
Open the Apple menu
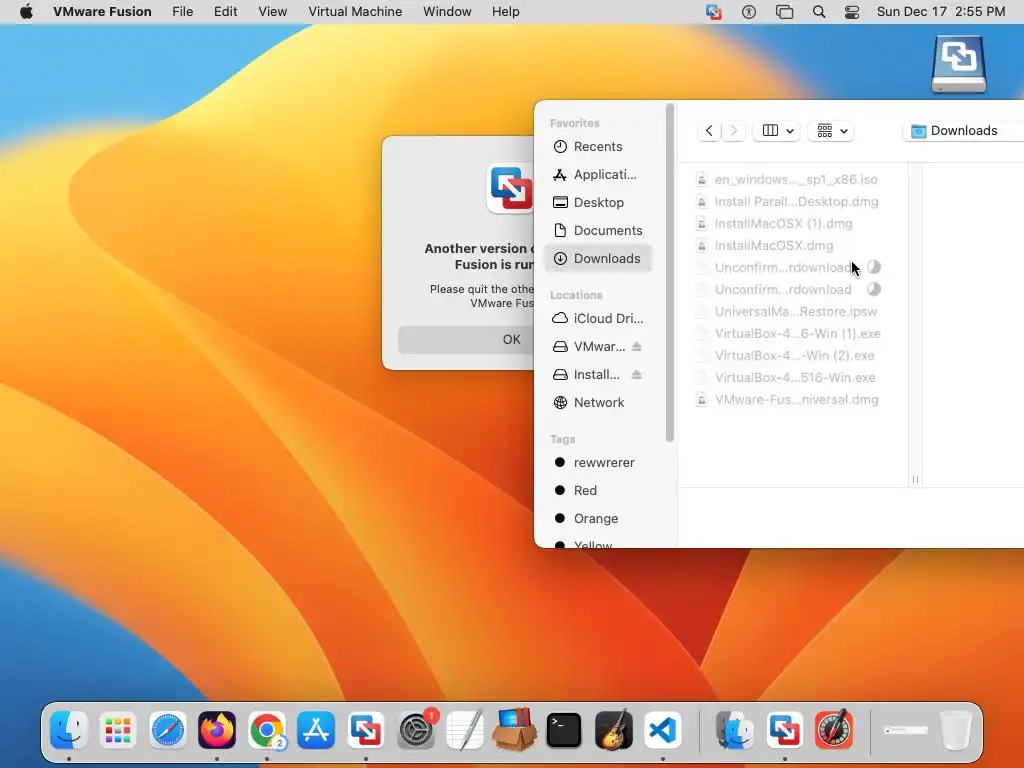tap(26, 12)
